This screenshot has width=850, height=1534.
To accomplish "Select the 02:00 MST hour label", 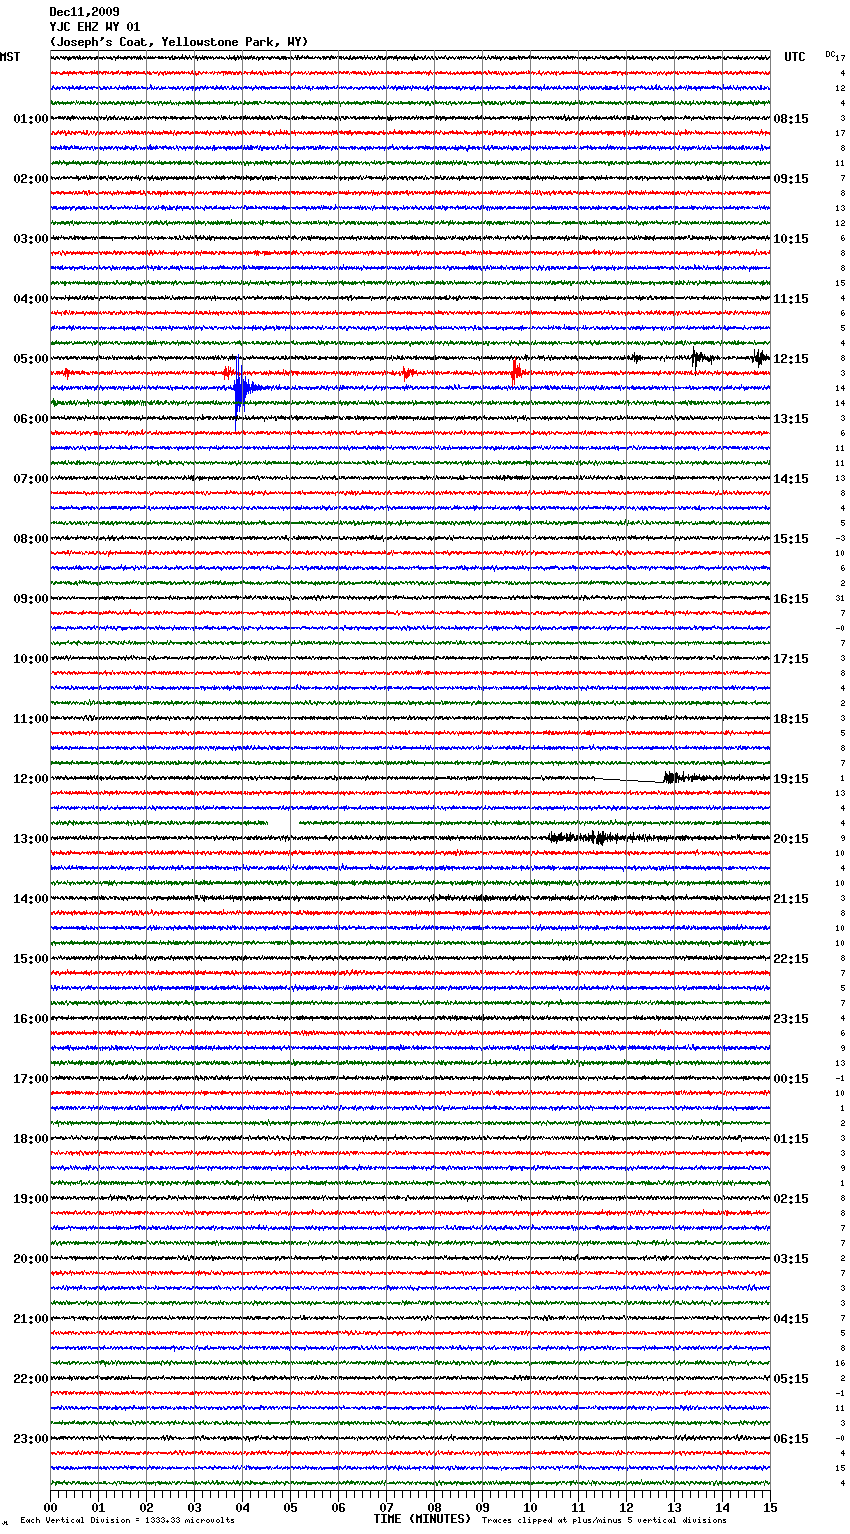I will point(30,179).
